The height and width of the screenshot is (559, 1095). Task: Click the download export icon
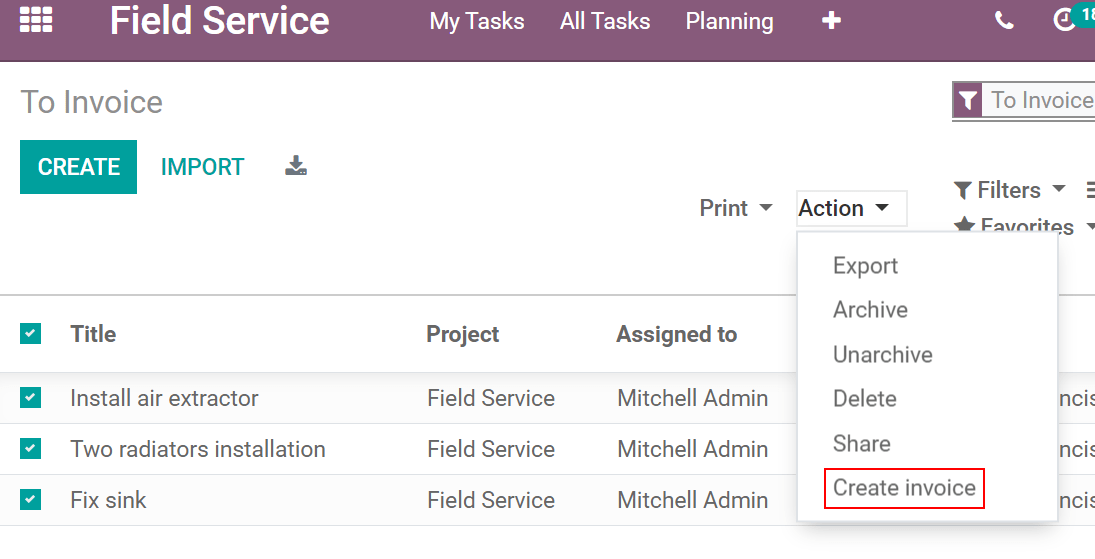(295, 166)
